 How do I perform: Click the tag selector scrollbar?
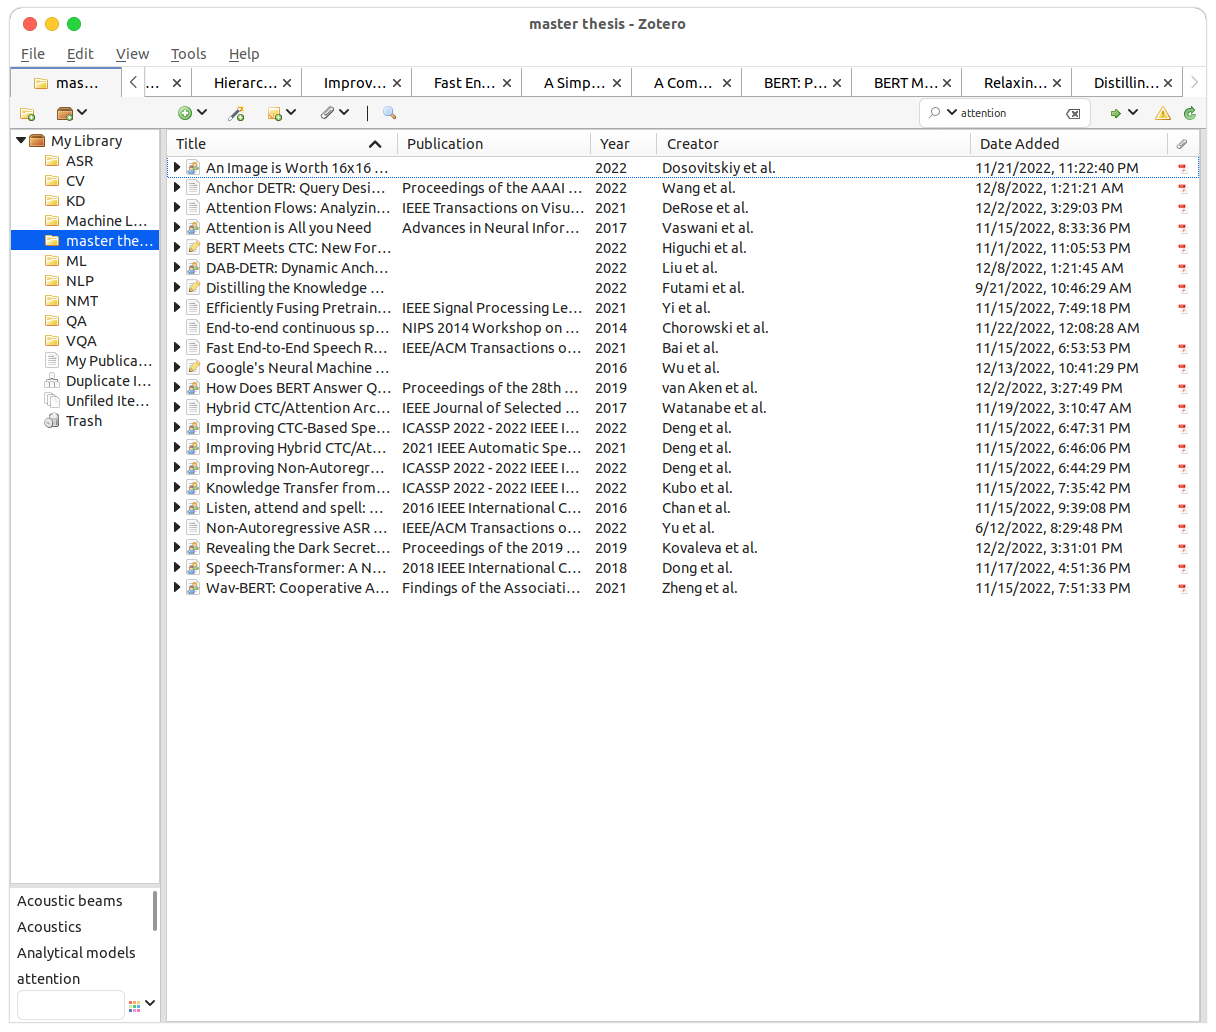click(x=155, y=911)
